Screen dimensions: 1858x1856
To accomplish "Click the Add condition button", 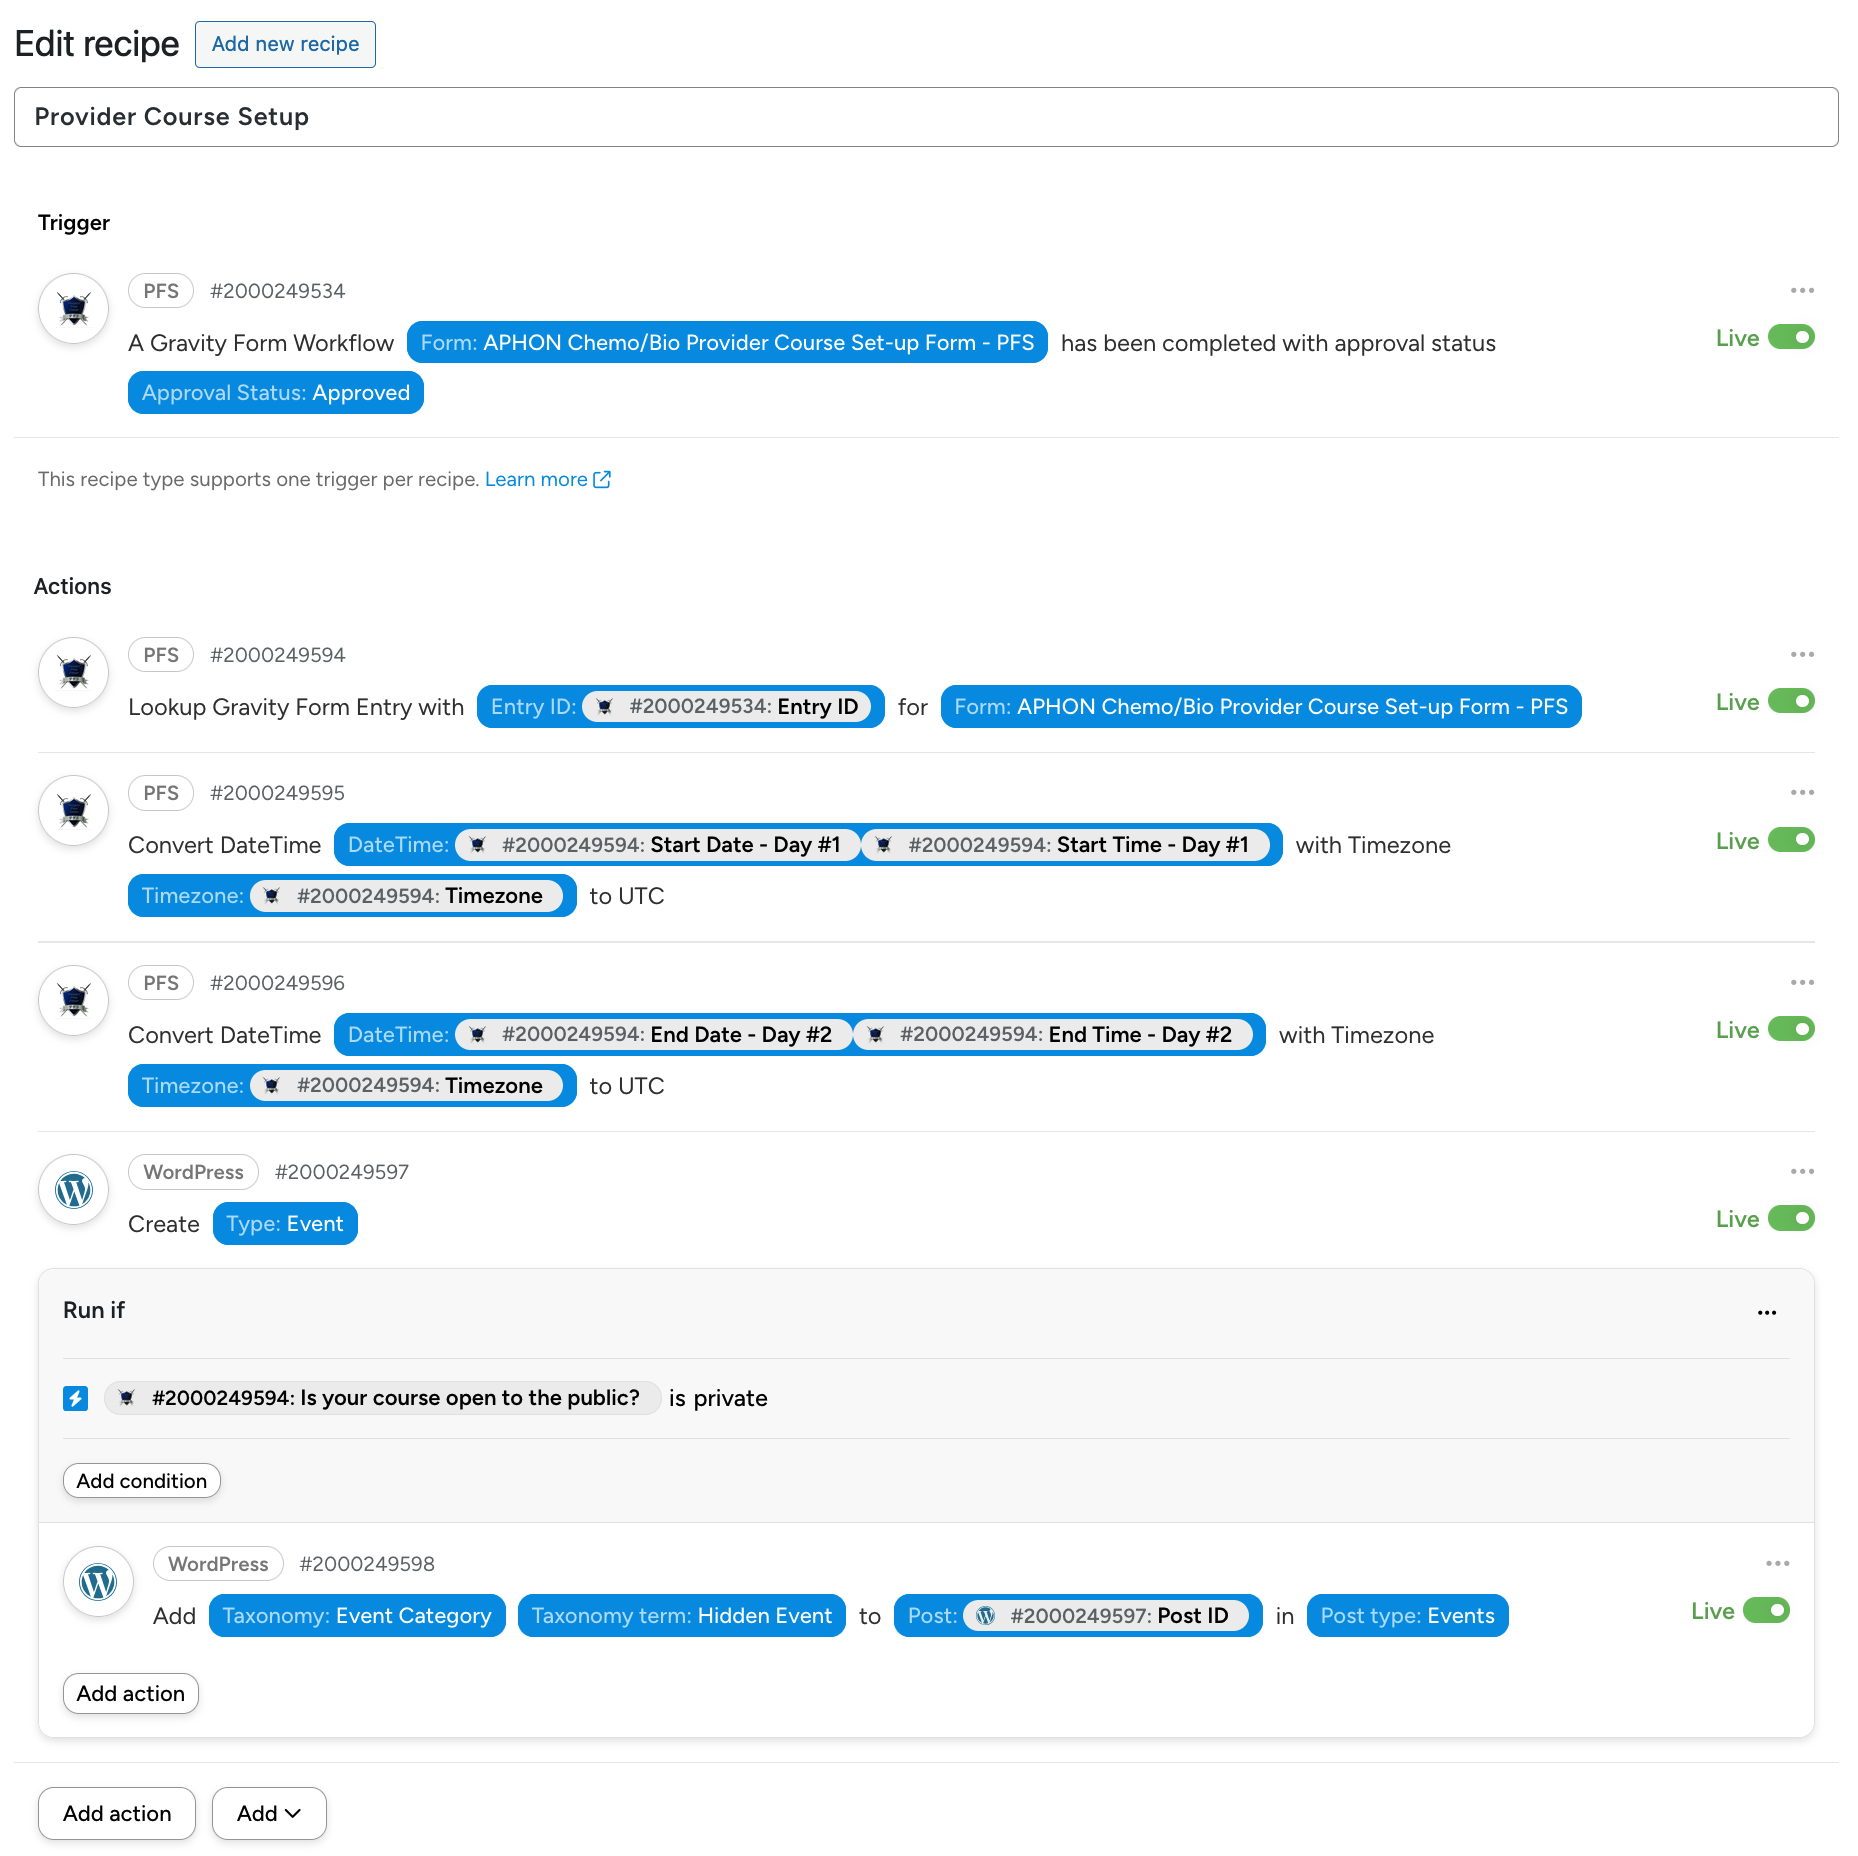I will coord(142,1481).
